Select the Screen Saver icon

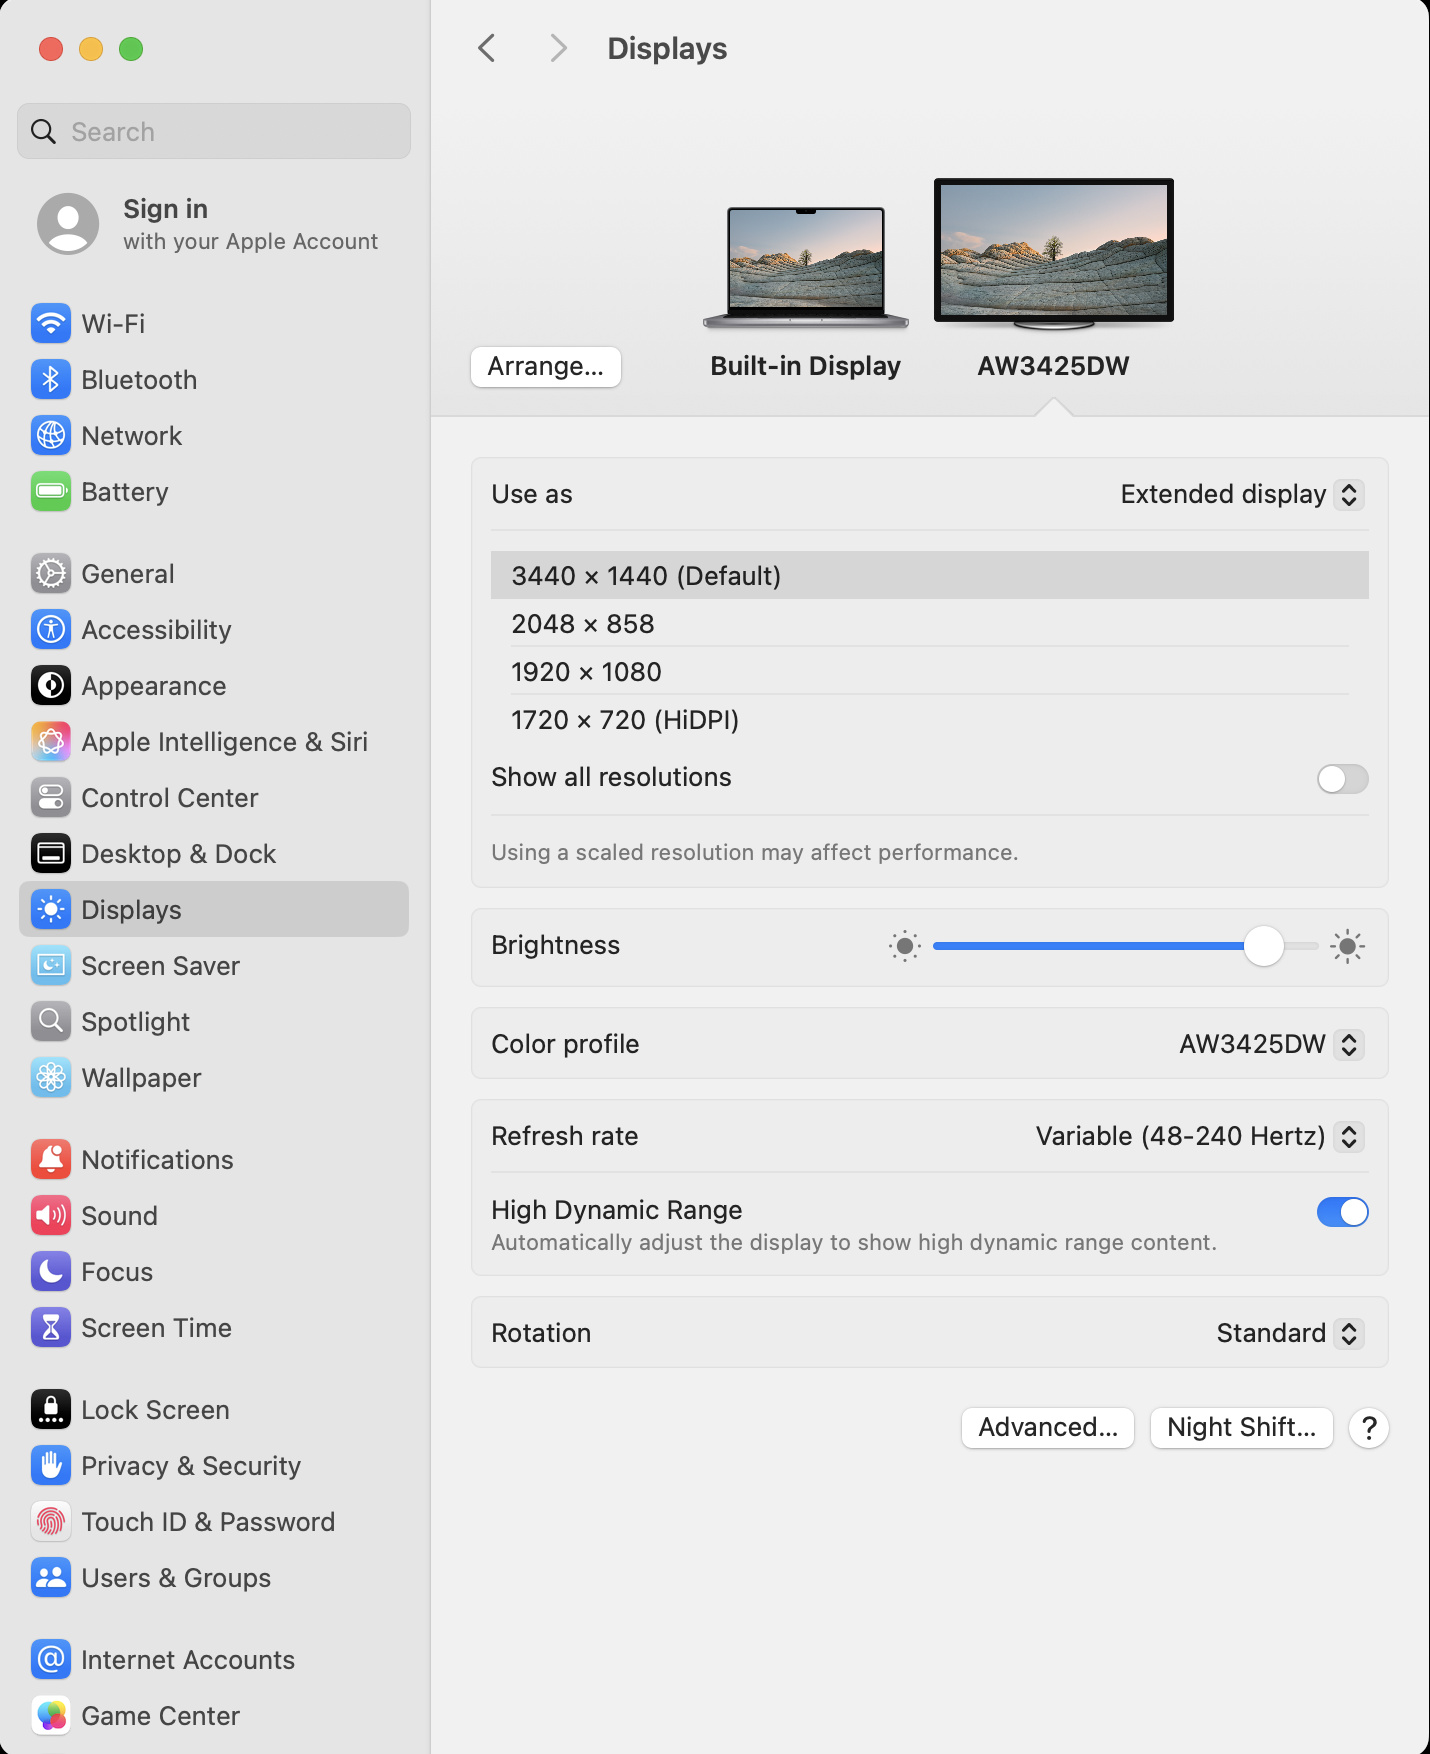tap(51, 965)
